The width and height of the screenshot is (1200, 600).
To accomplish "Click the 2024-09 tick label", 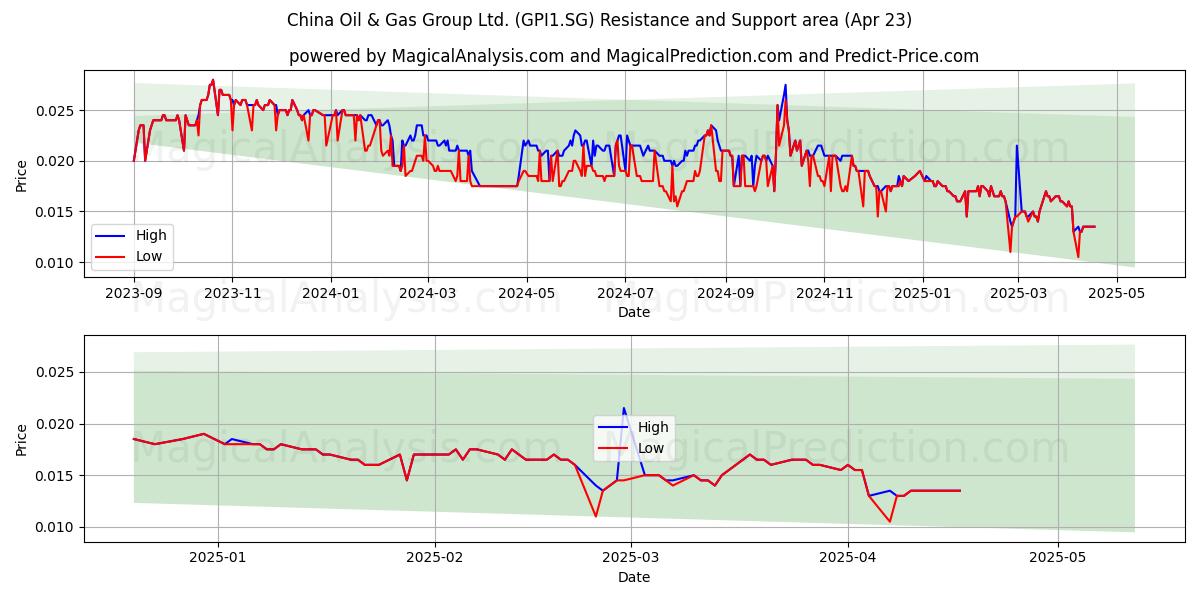I will (x=725, y=293).
